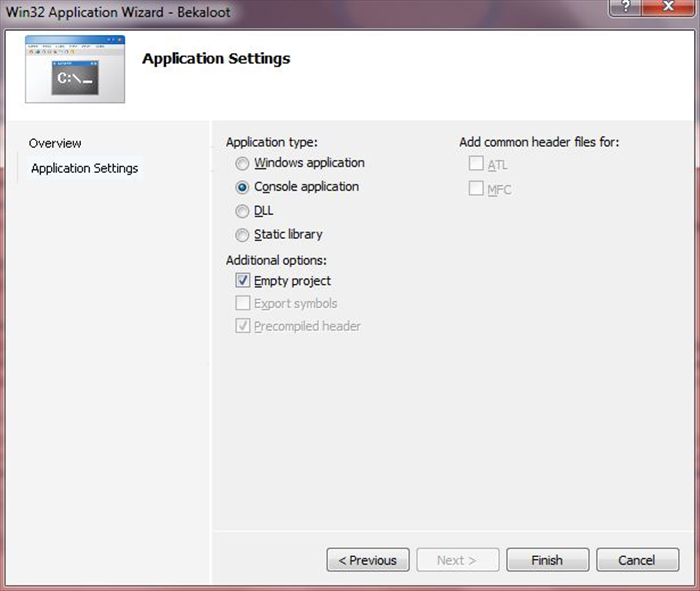The height and width of the screenshot is (591, 700).
Task: Click the 'Application type:' label
Action: [x=271, y=142]
